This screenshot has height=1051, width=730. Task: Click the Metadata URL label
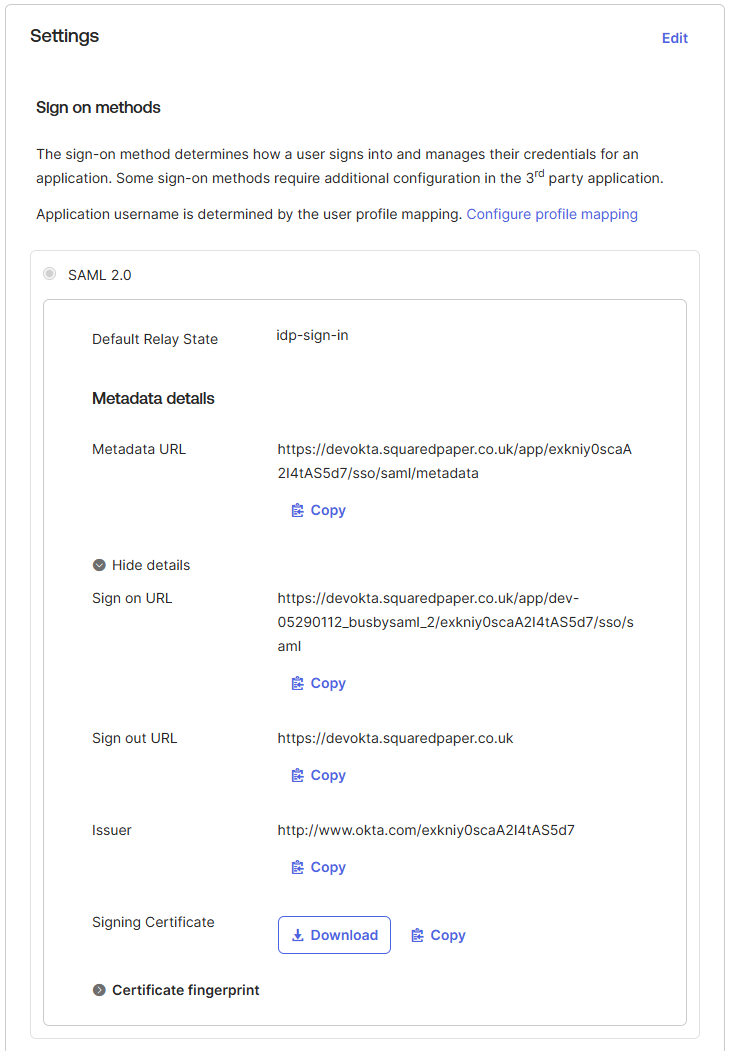click(x=139, y=449)
